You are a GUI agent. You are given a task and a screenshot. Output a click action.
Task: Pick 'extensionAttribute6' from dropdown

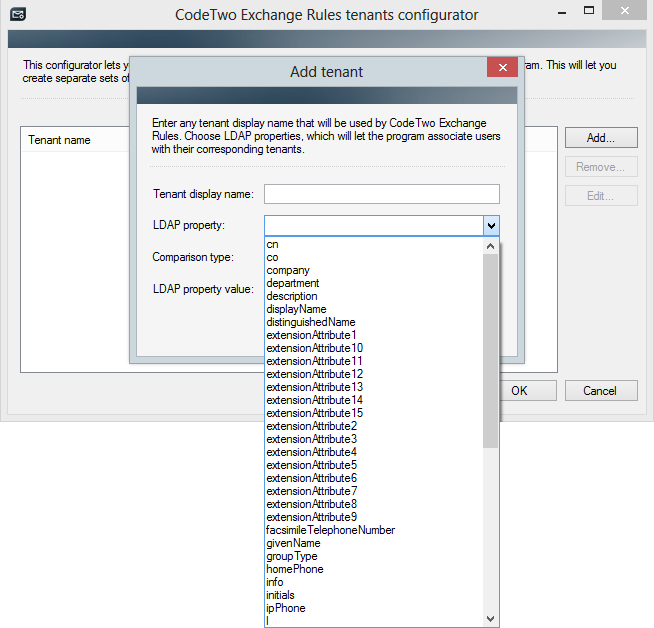click(374, 478)
